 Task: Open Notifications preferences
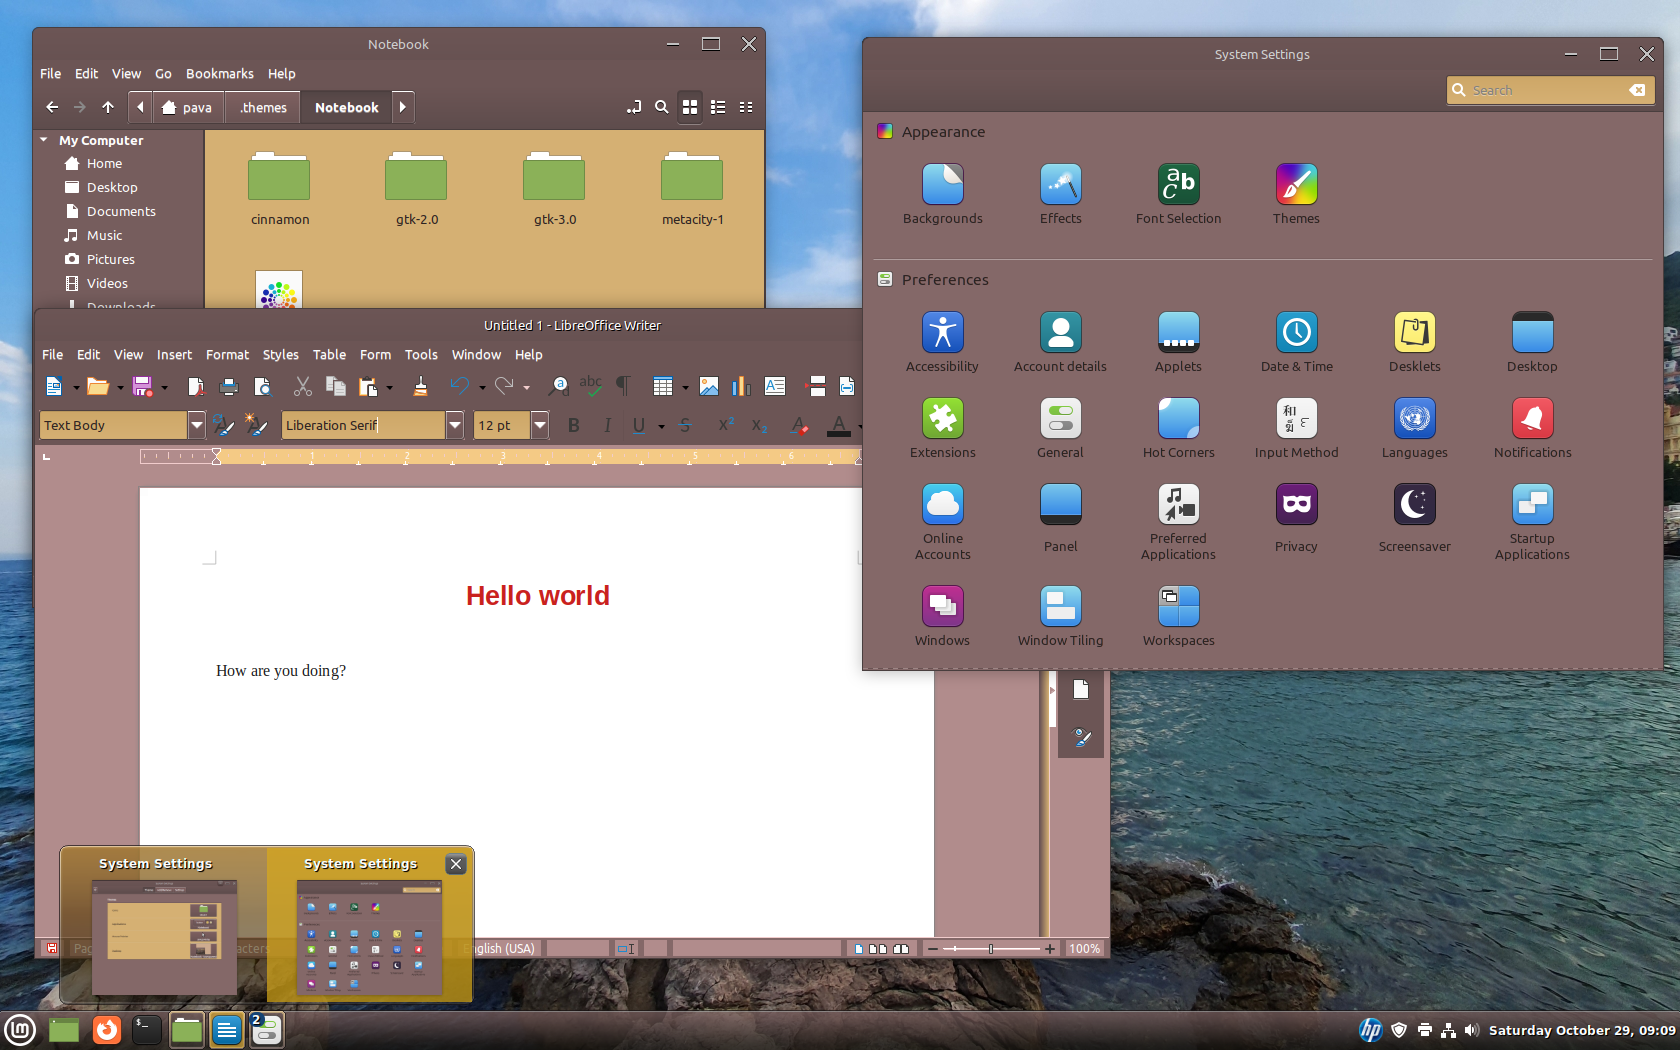coord(1532,428)
